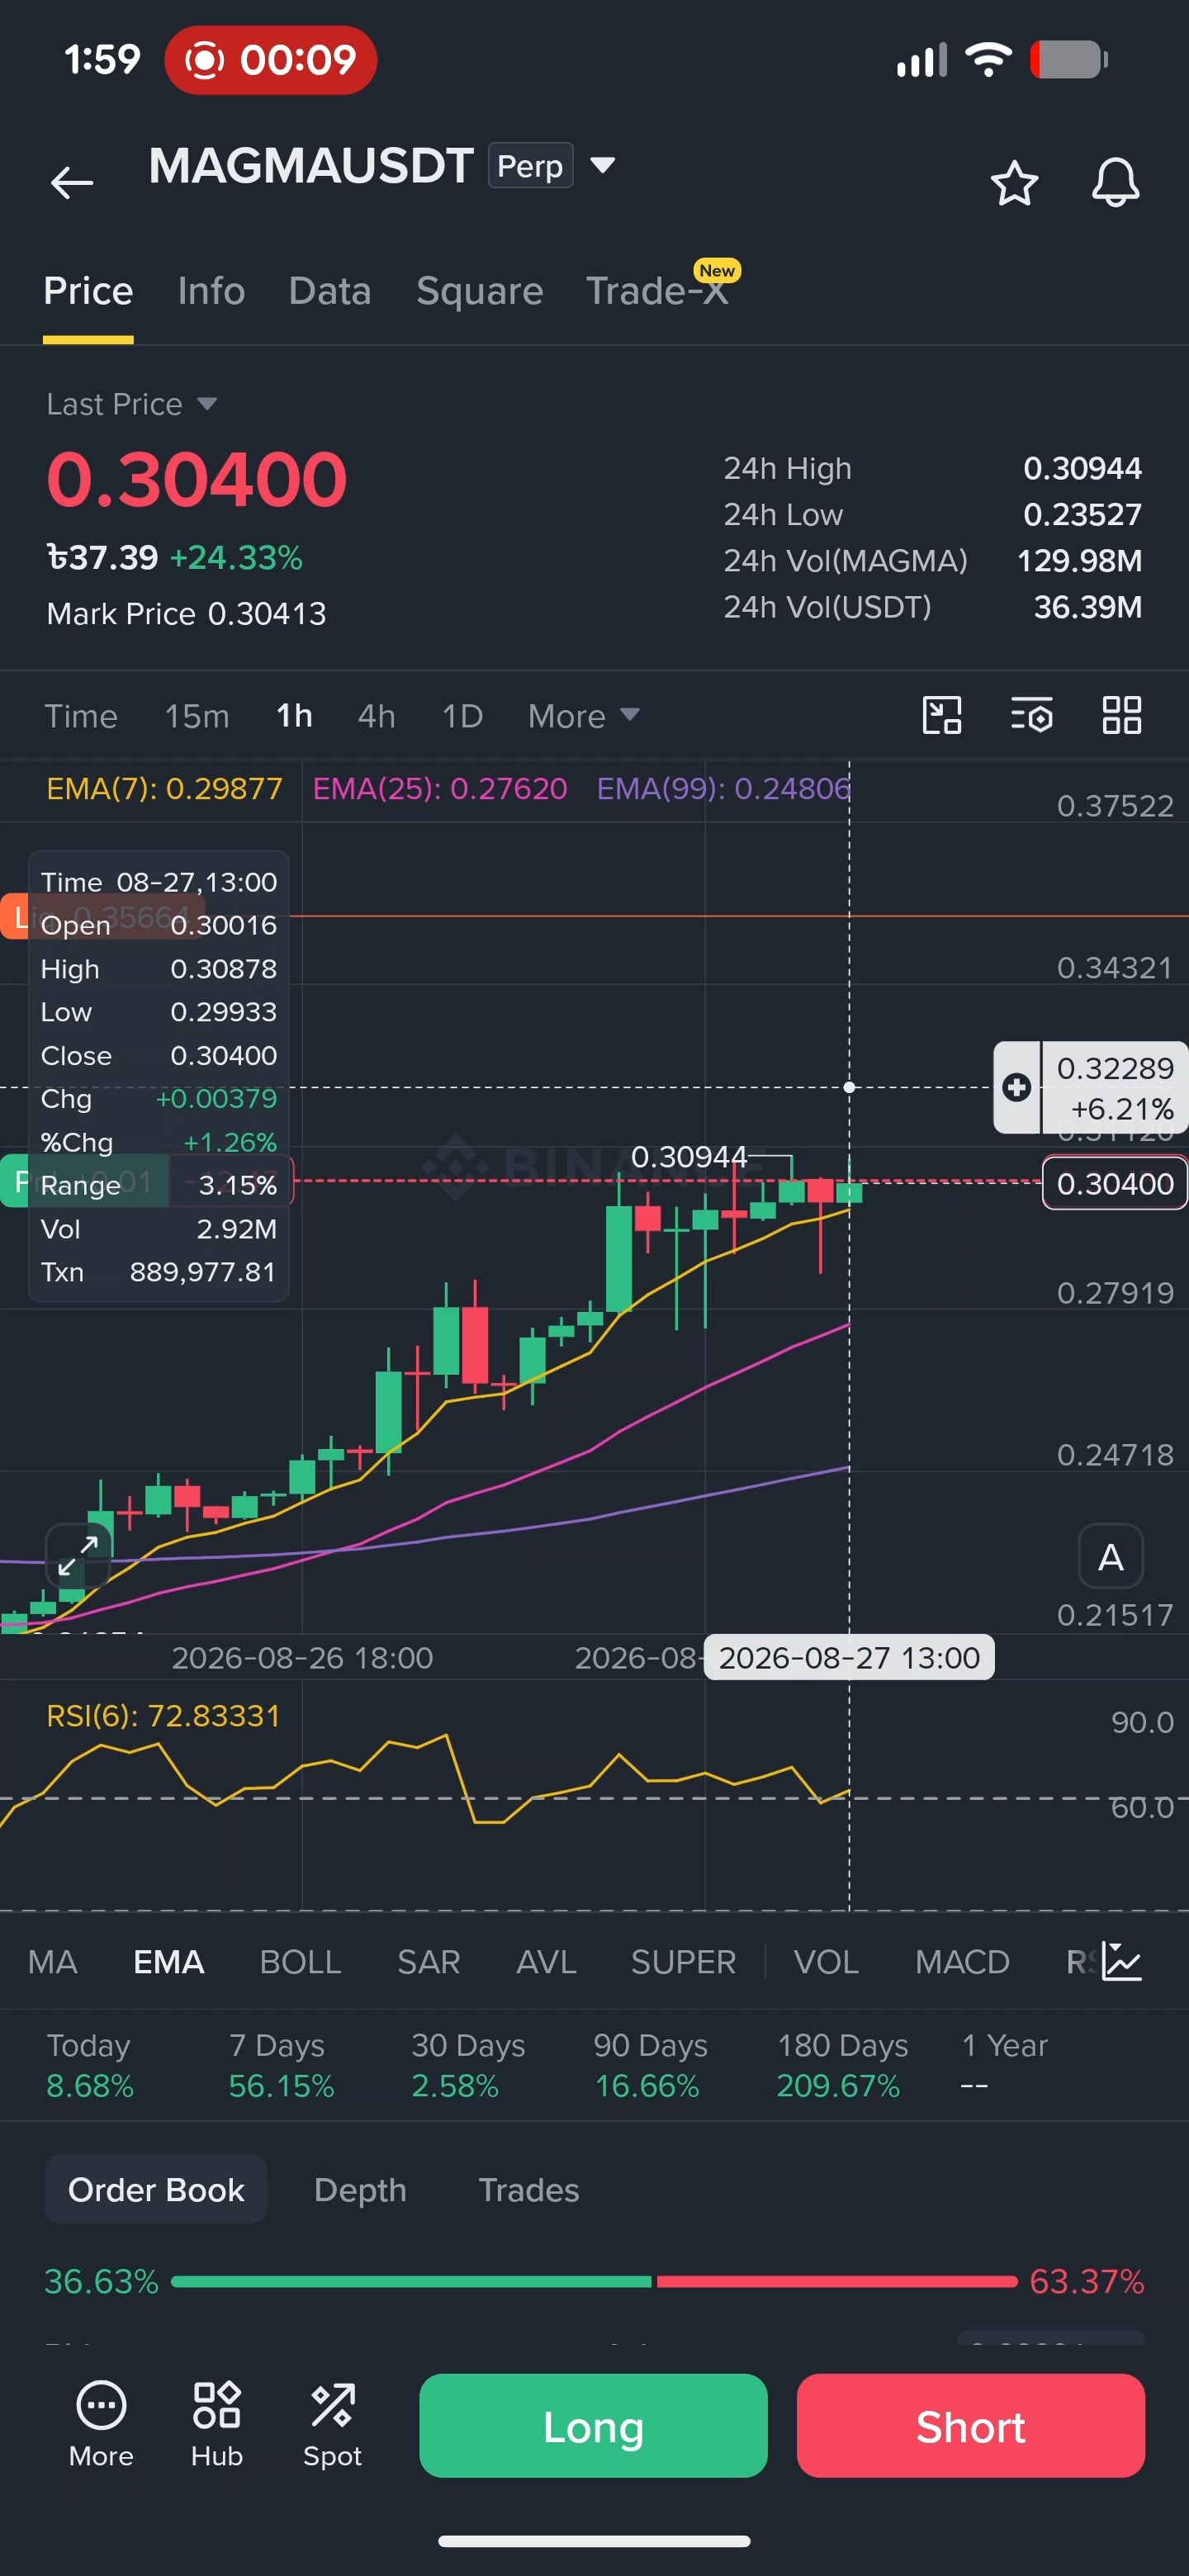1189x2576 pixels.
Task: Add MAGMAUSDT to favorites with star icon
Action: [1014, 183]
